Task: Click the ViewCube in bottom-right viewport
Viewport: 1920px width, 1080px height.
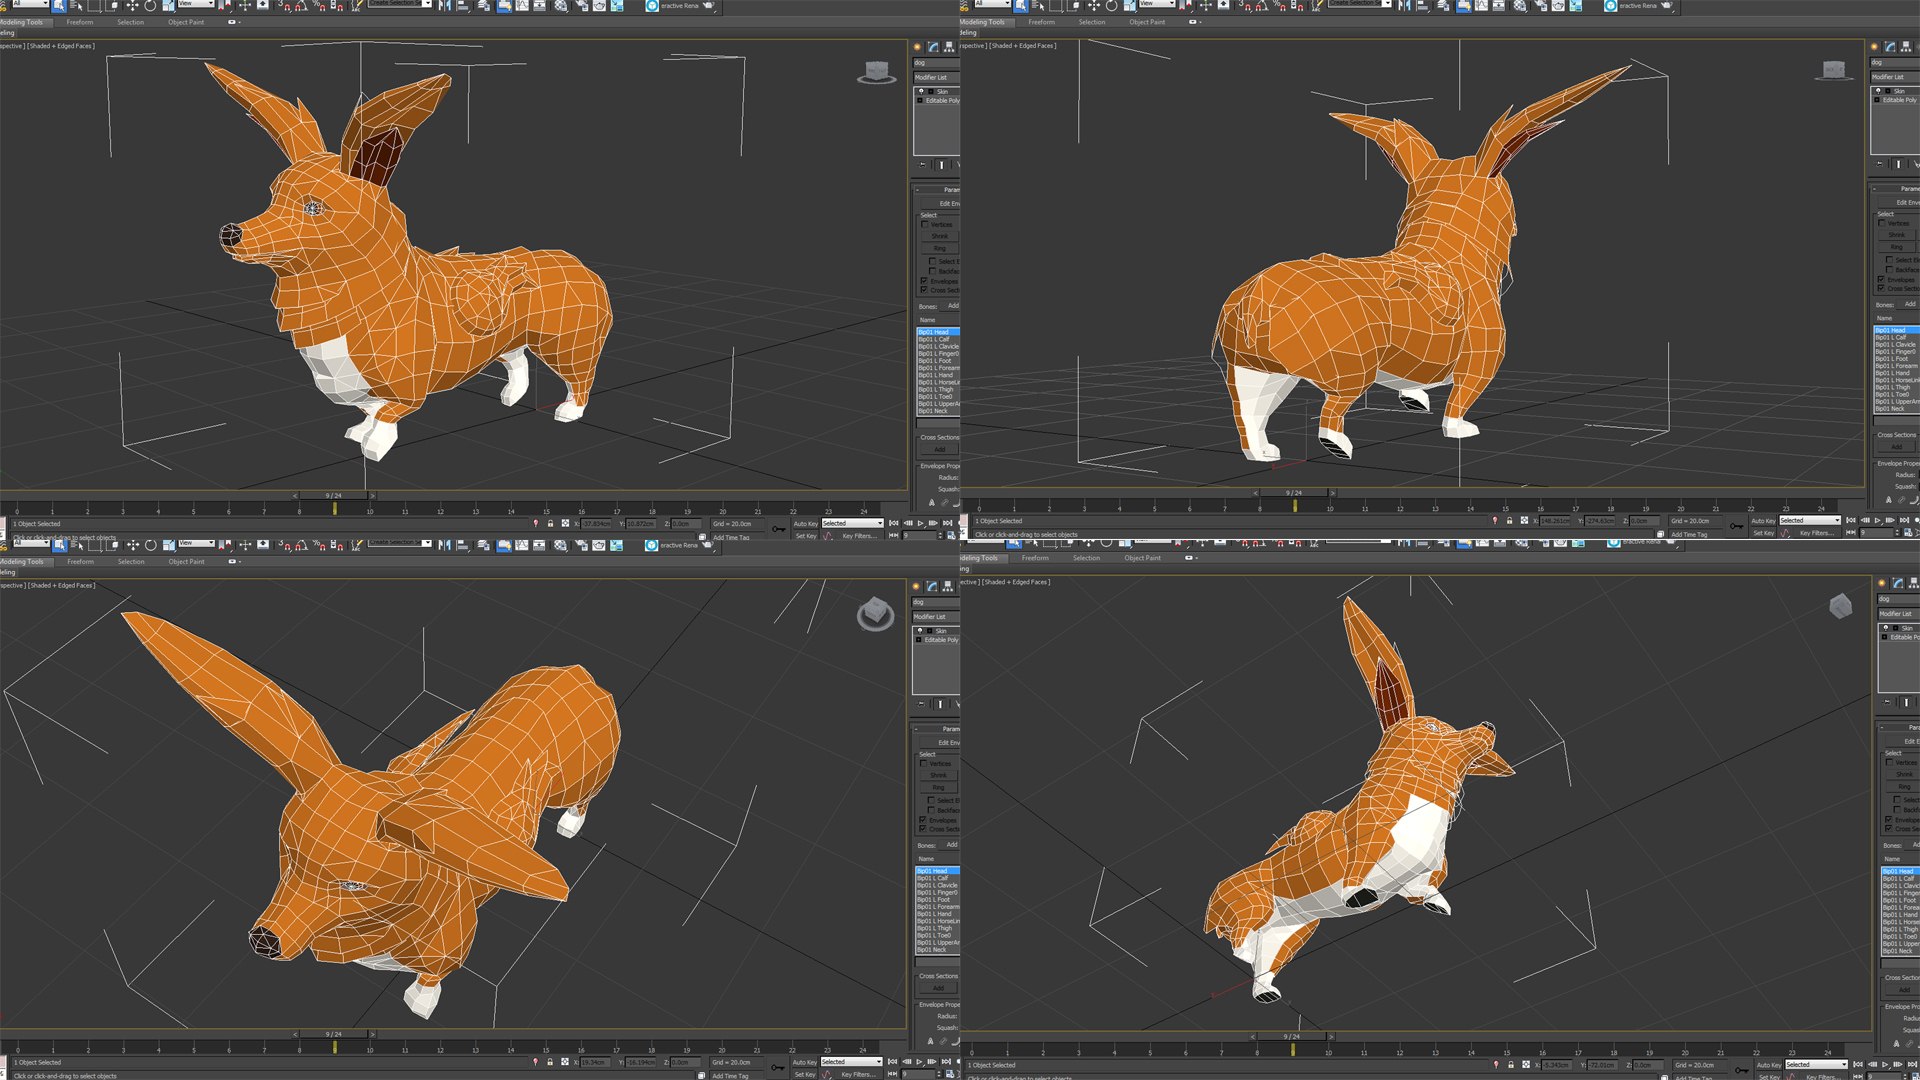Action: click(1840, 606)
